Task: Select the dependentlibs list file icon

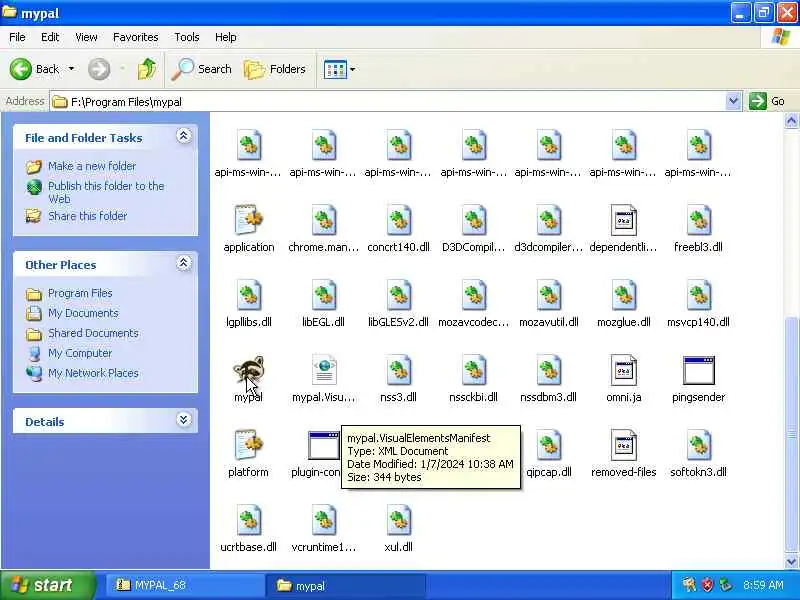Action: pyautogui.click(x=623, y=220)
